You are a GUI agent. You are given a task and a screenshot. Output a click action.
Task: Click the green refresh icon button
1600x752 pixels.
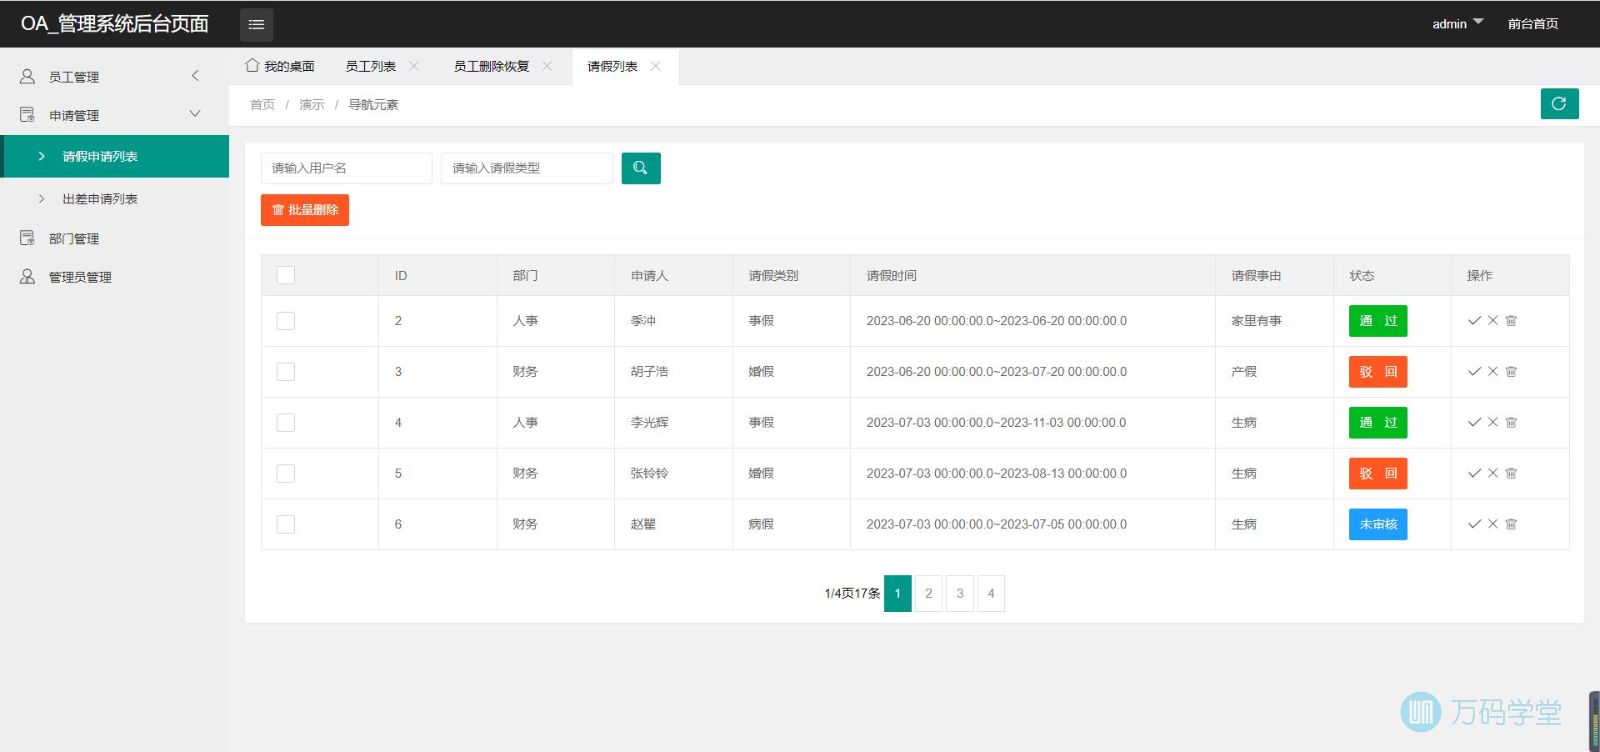[1559, 104]
